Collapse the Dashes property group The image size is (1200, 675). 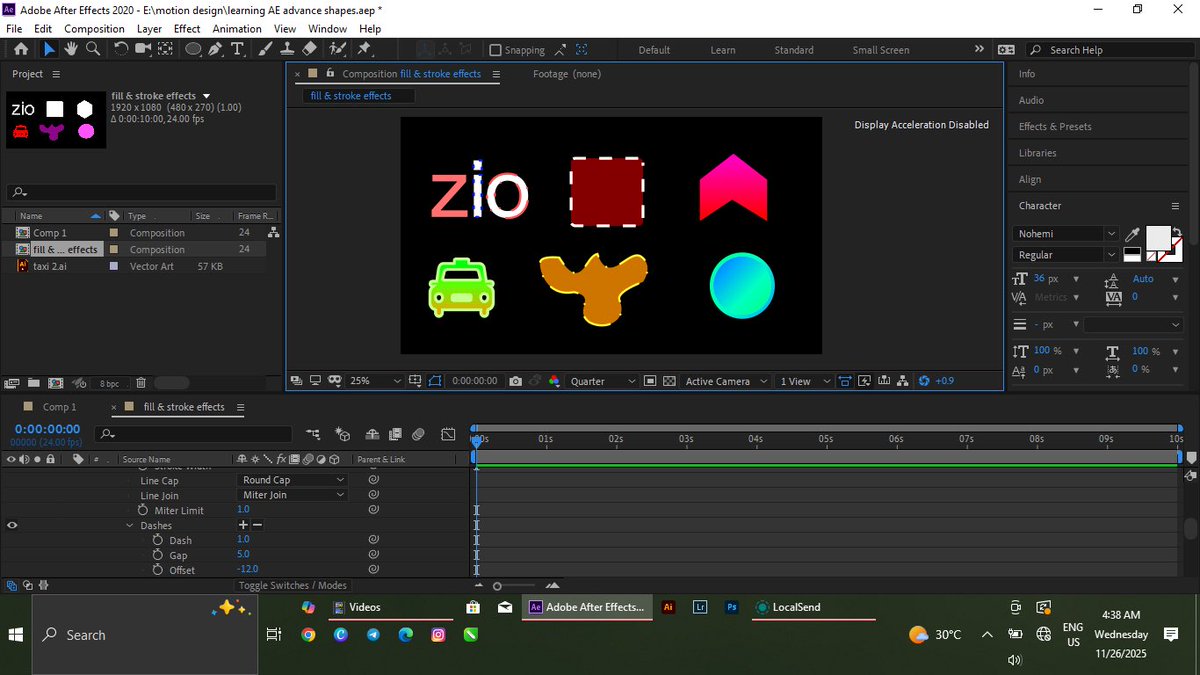[x=129, y=525]
